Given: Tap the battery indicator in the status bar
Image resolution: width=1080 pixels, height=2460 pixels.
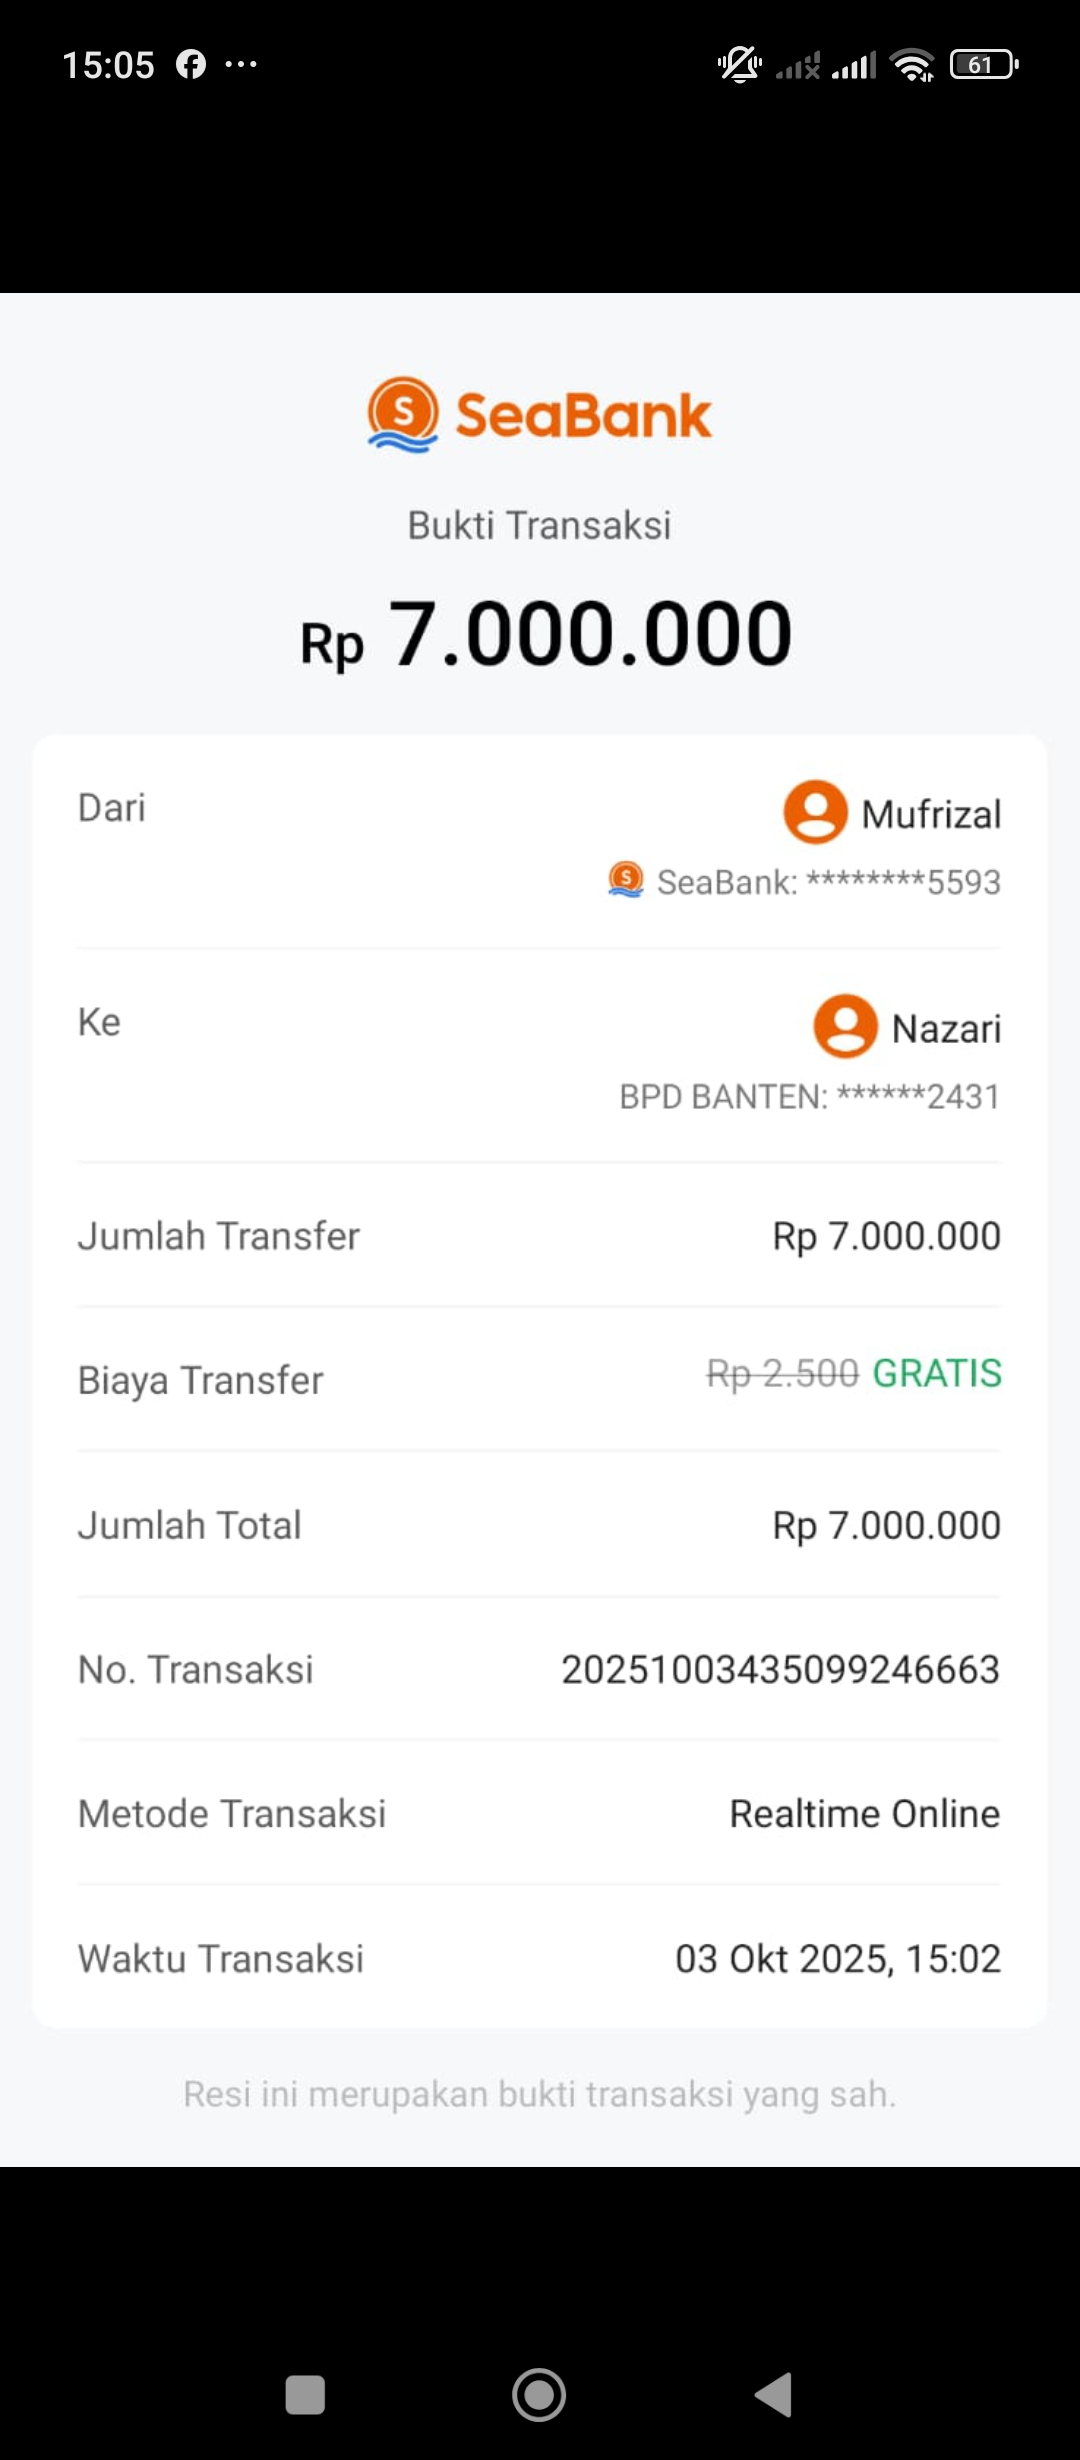Looking at the screenshot, I should point(983,65).
